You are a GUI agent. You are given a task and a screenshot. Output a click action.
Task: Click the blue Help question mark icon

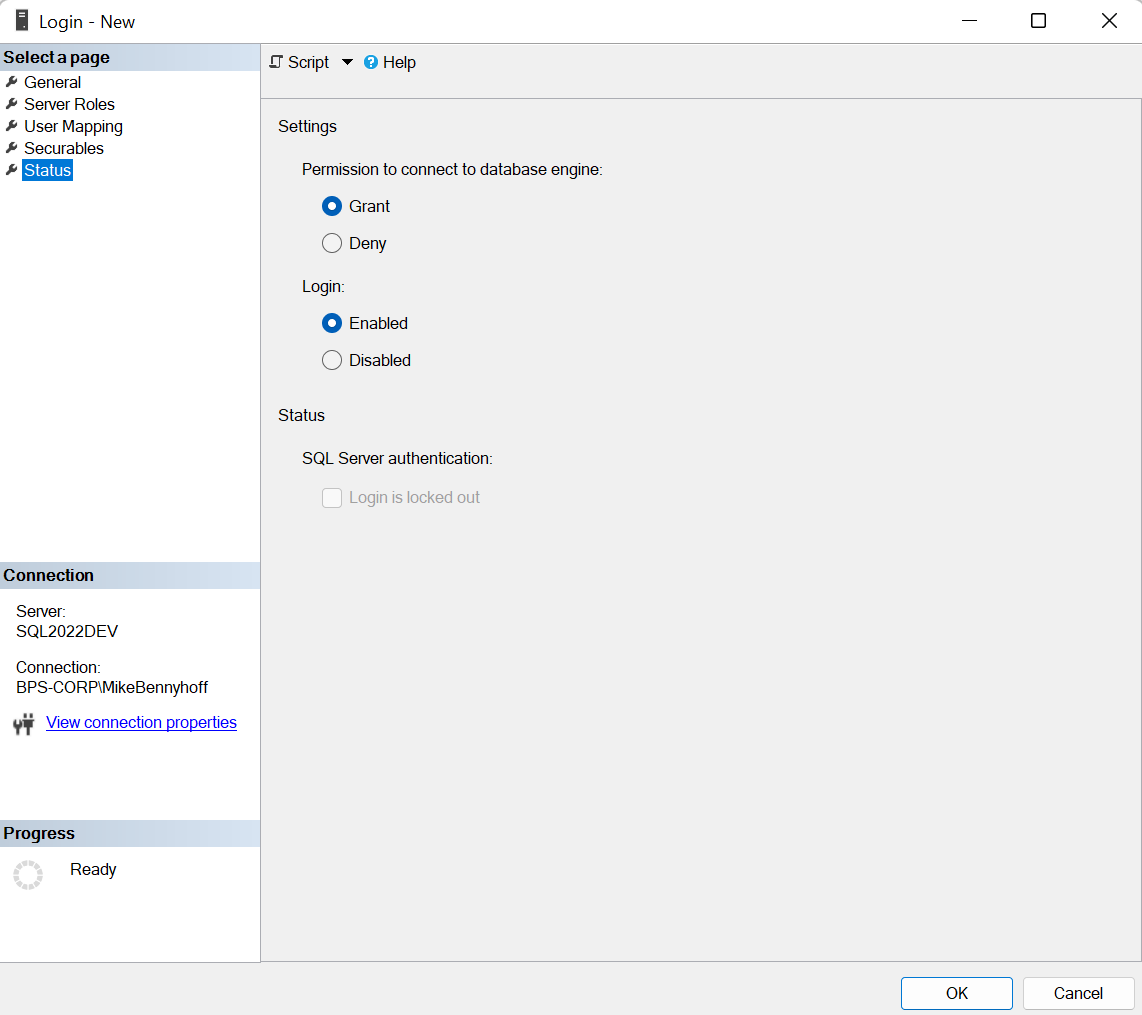pos(371,62)
